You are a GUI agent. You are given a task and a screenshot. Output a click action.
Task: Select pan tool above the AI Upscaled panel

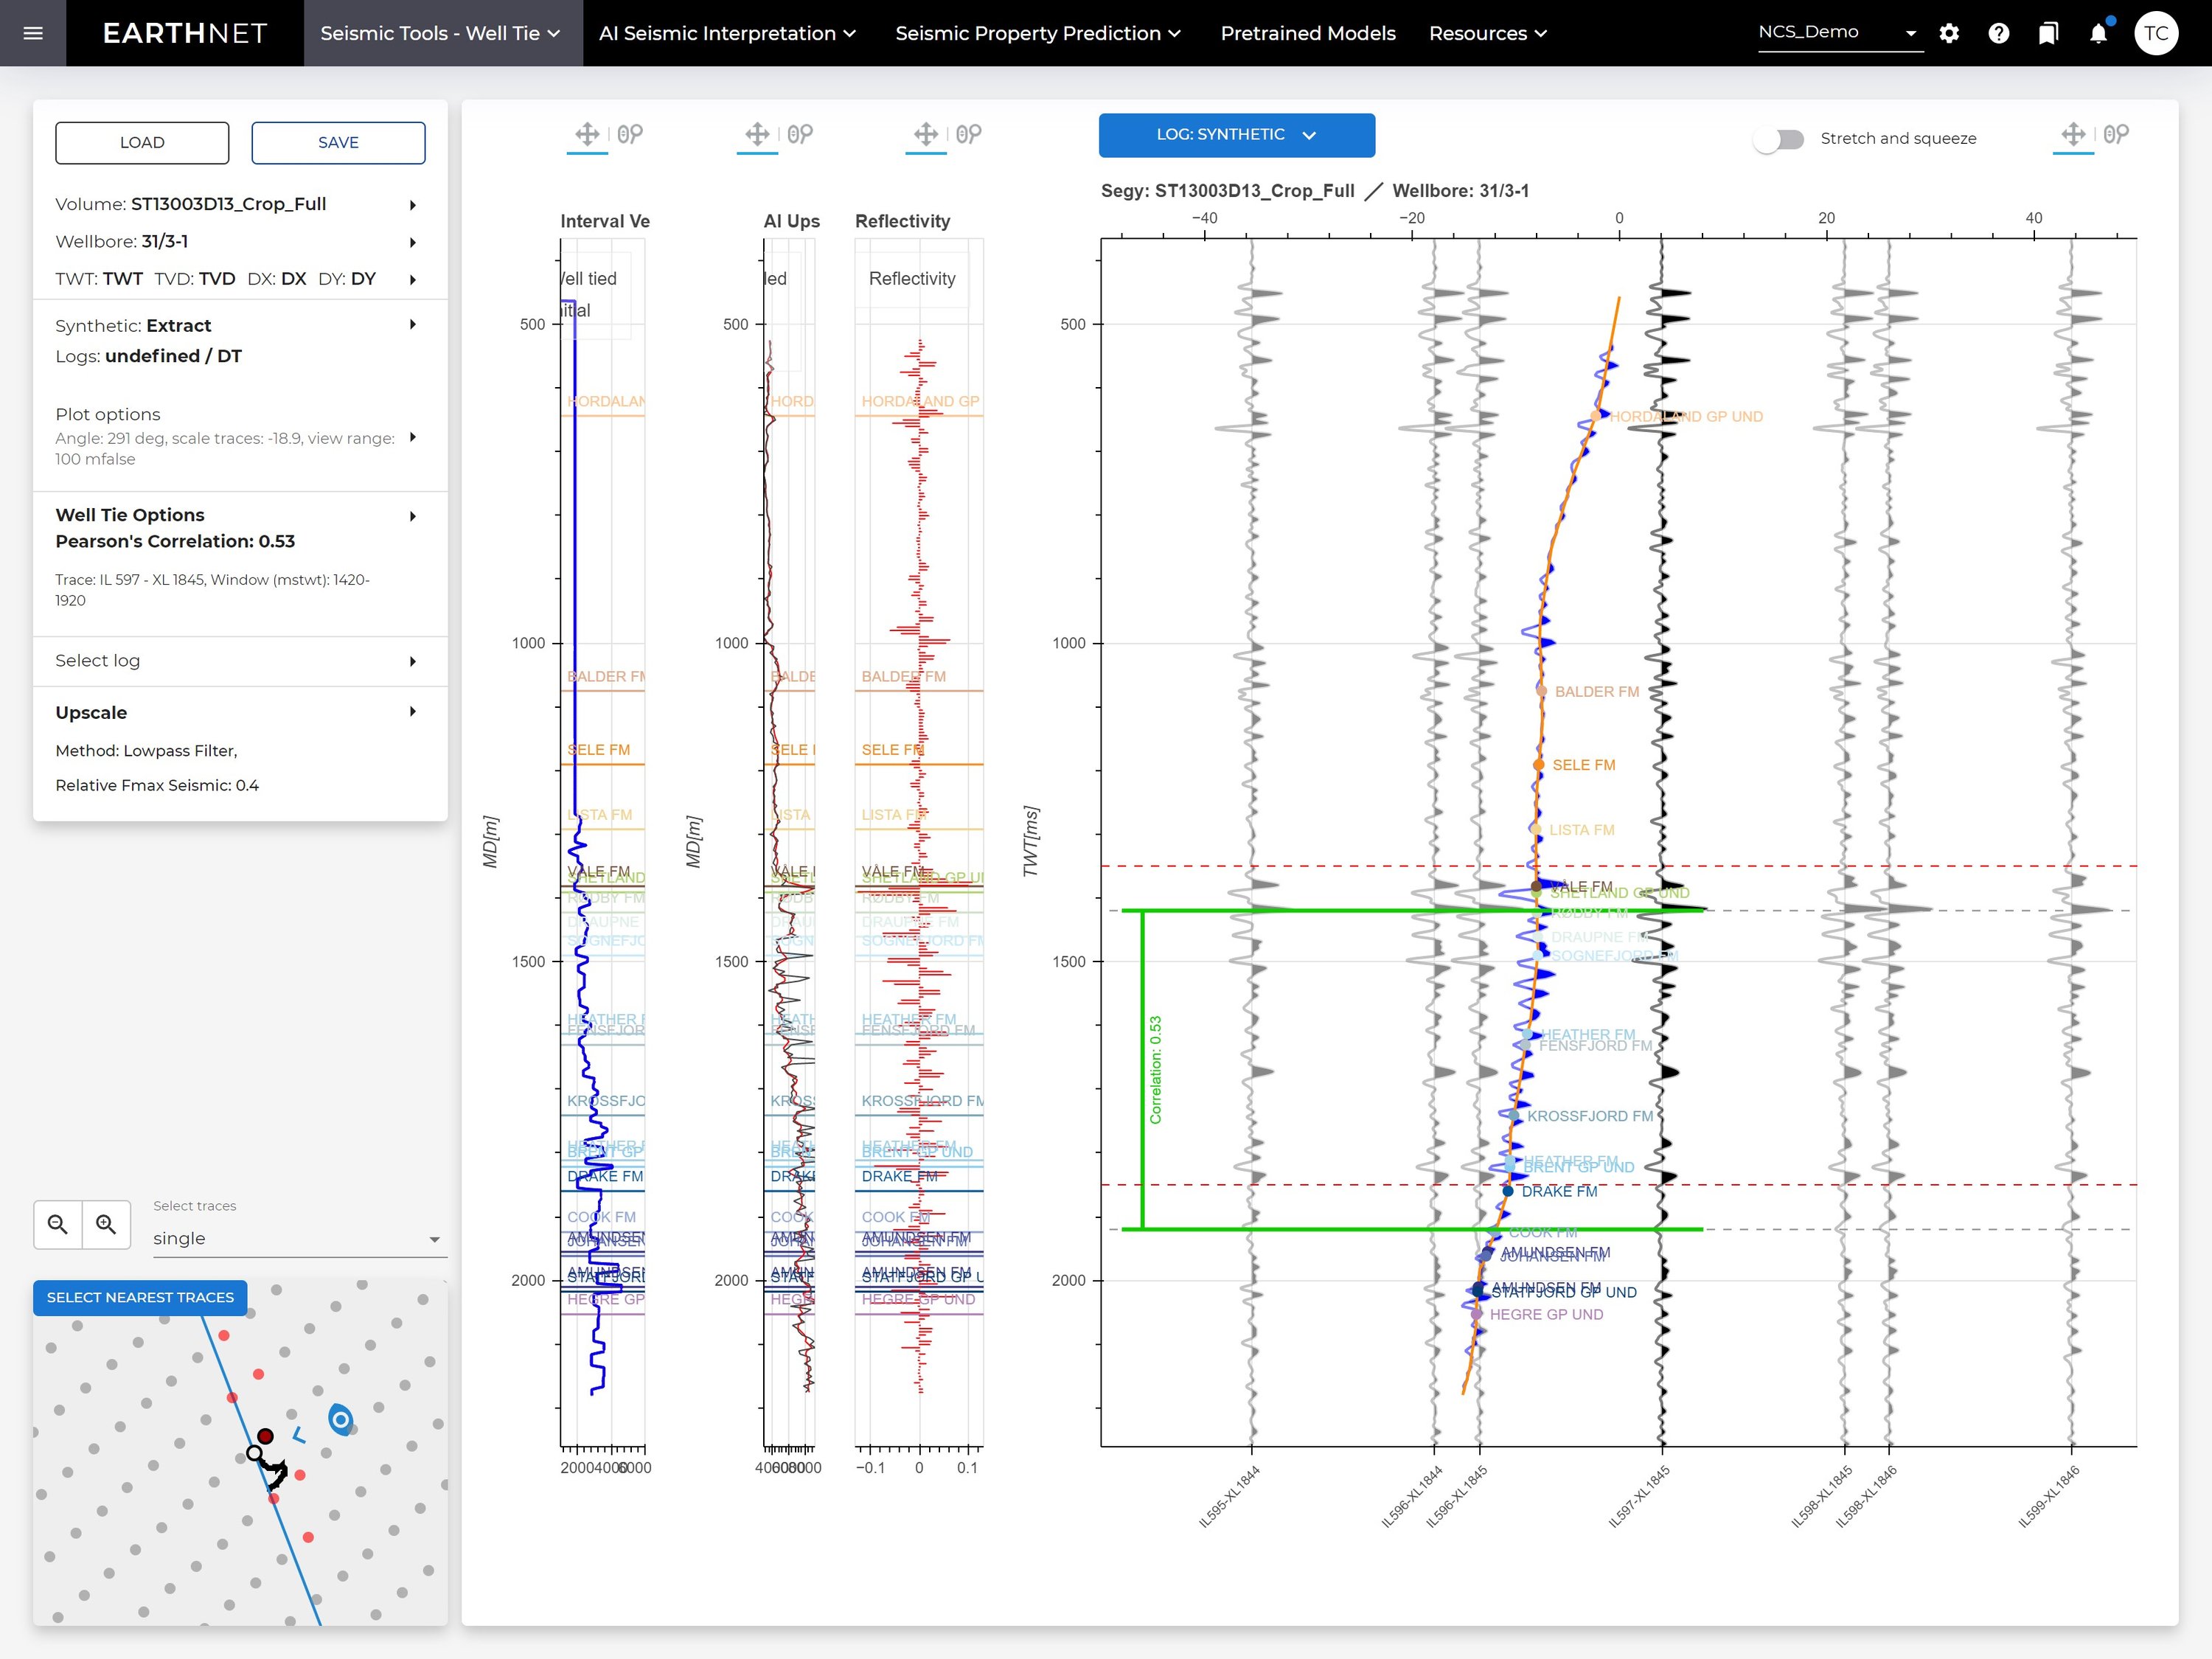tap(757, 134)
